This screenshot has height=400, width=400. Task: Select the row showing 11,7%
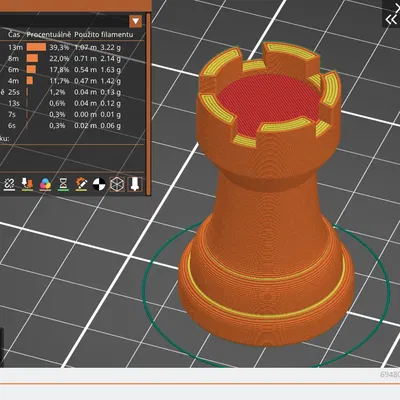point(72,81)
